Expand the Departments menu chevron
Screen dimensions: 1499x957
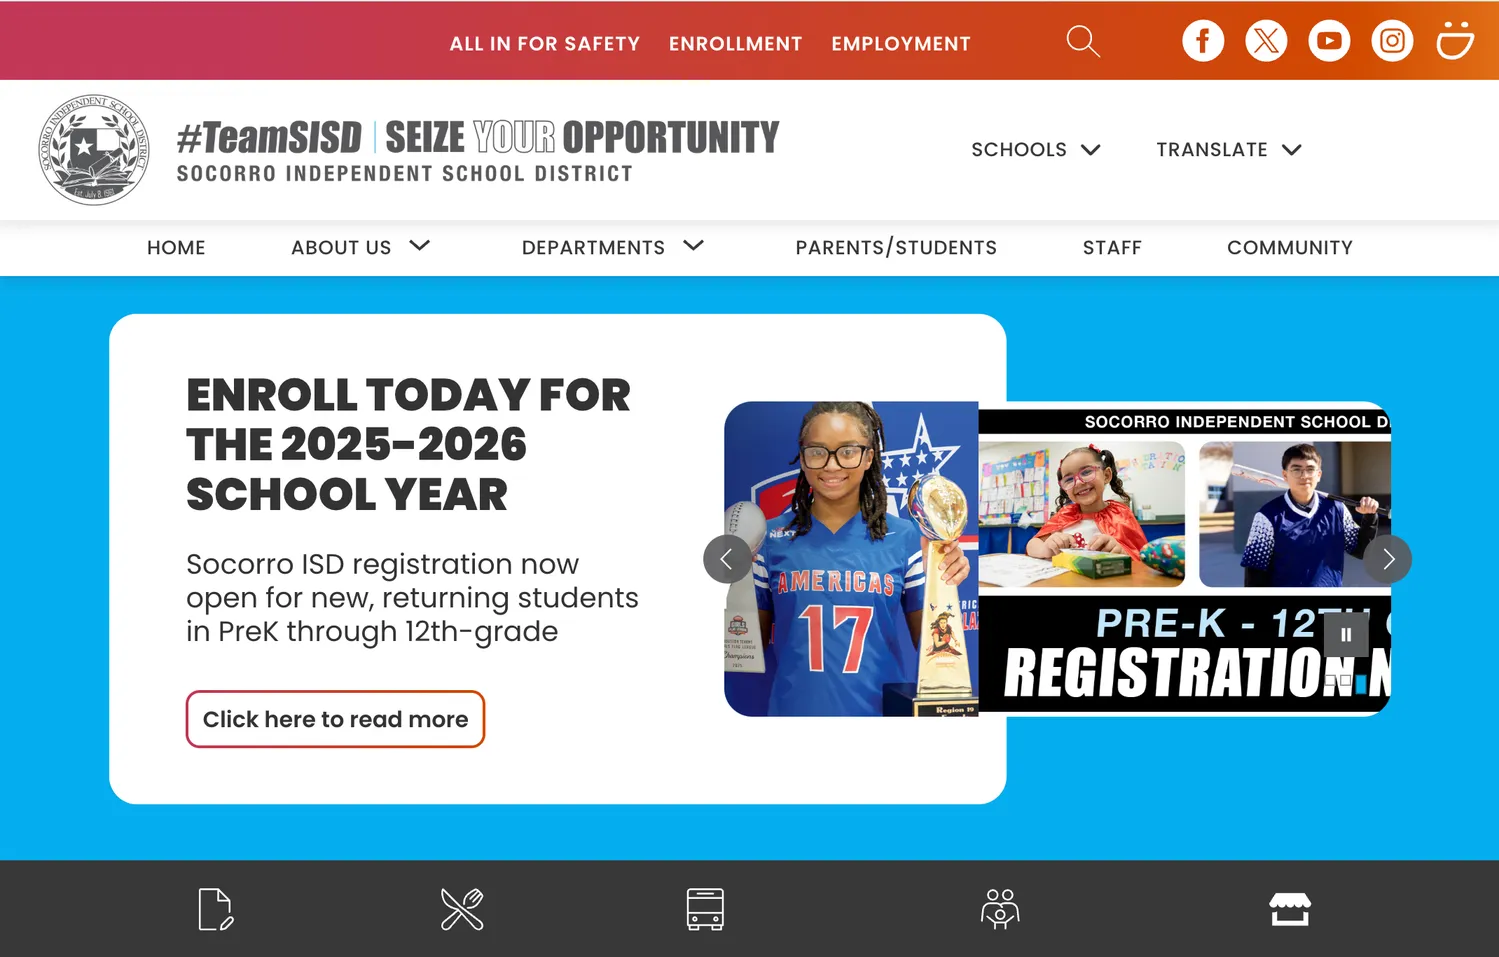[694, 246]
